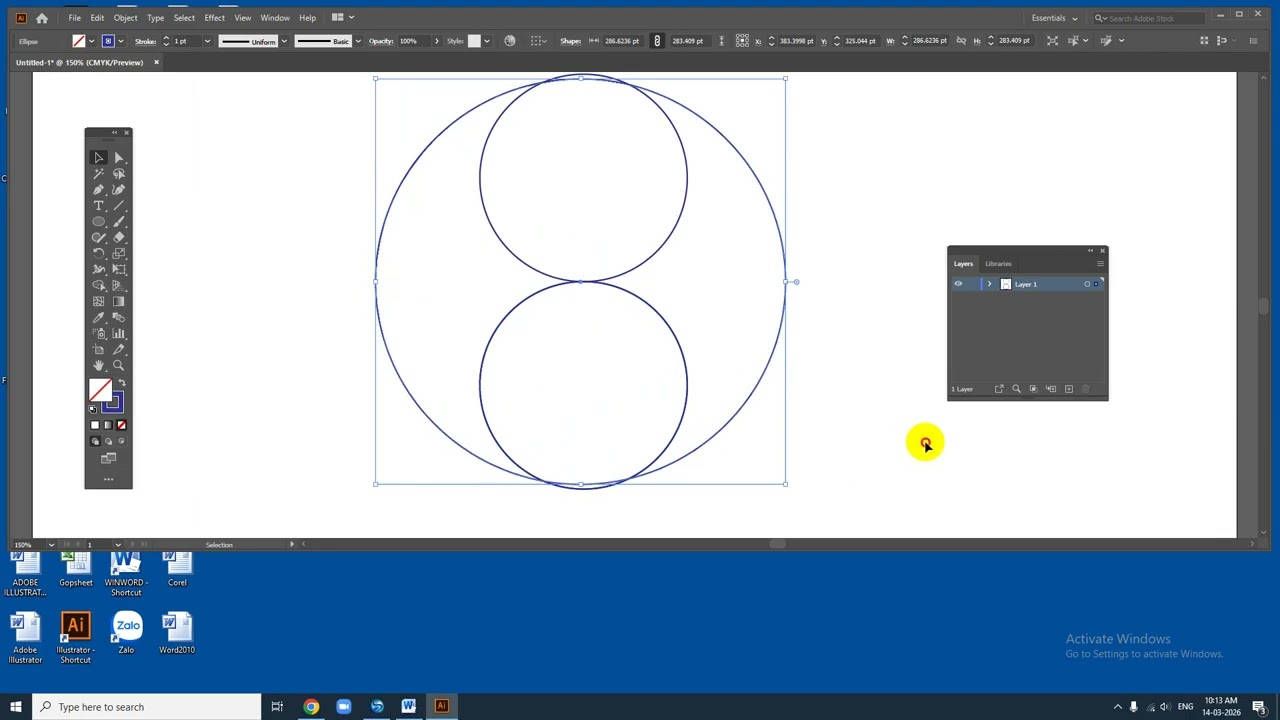Screen dimensions: 1280x720
Task: Expand Layer 1 disclosure arrow
Action: 989,284
